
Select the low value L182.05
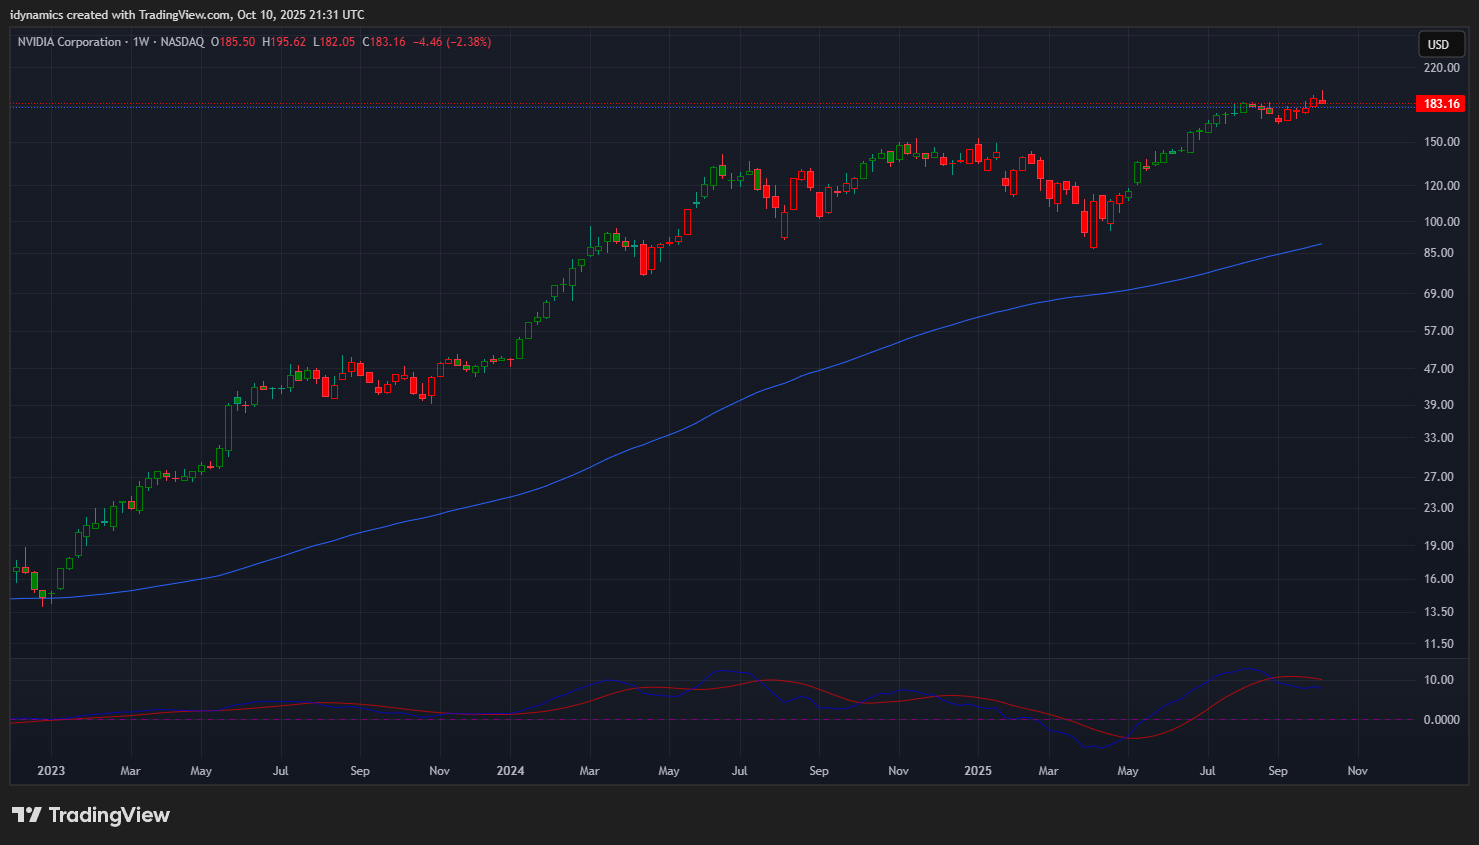click(334, 42)
